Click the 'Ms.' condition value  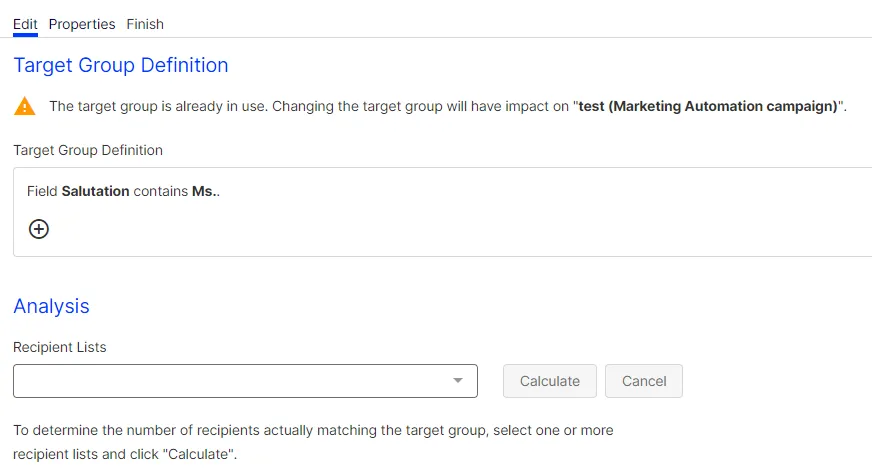204,191
